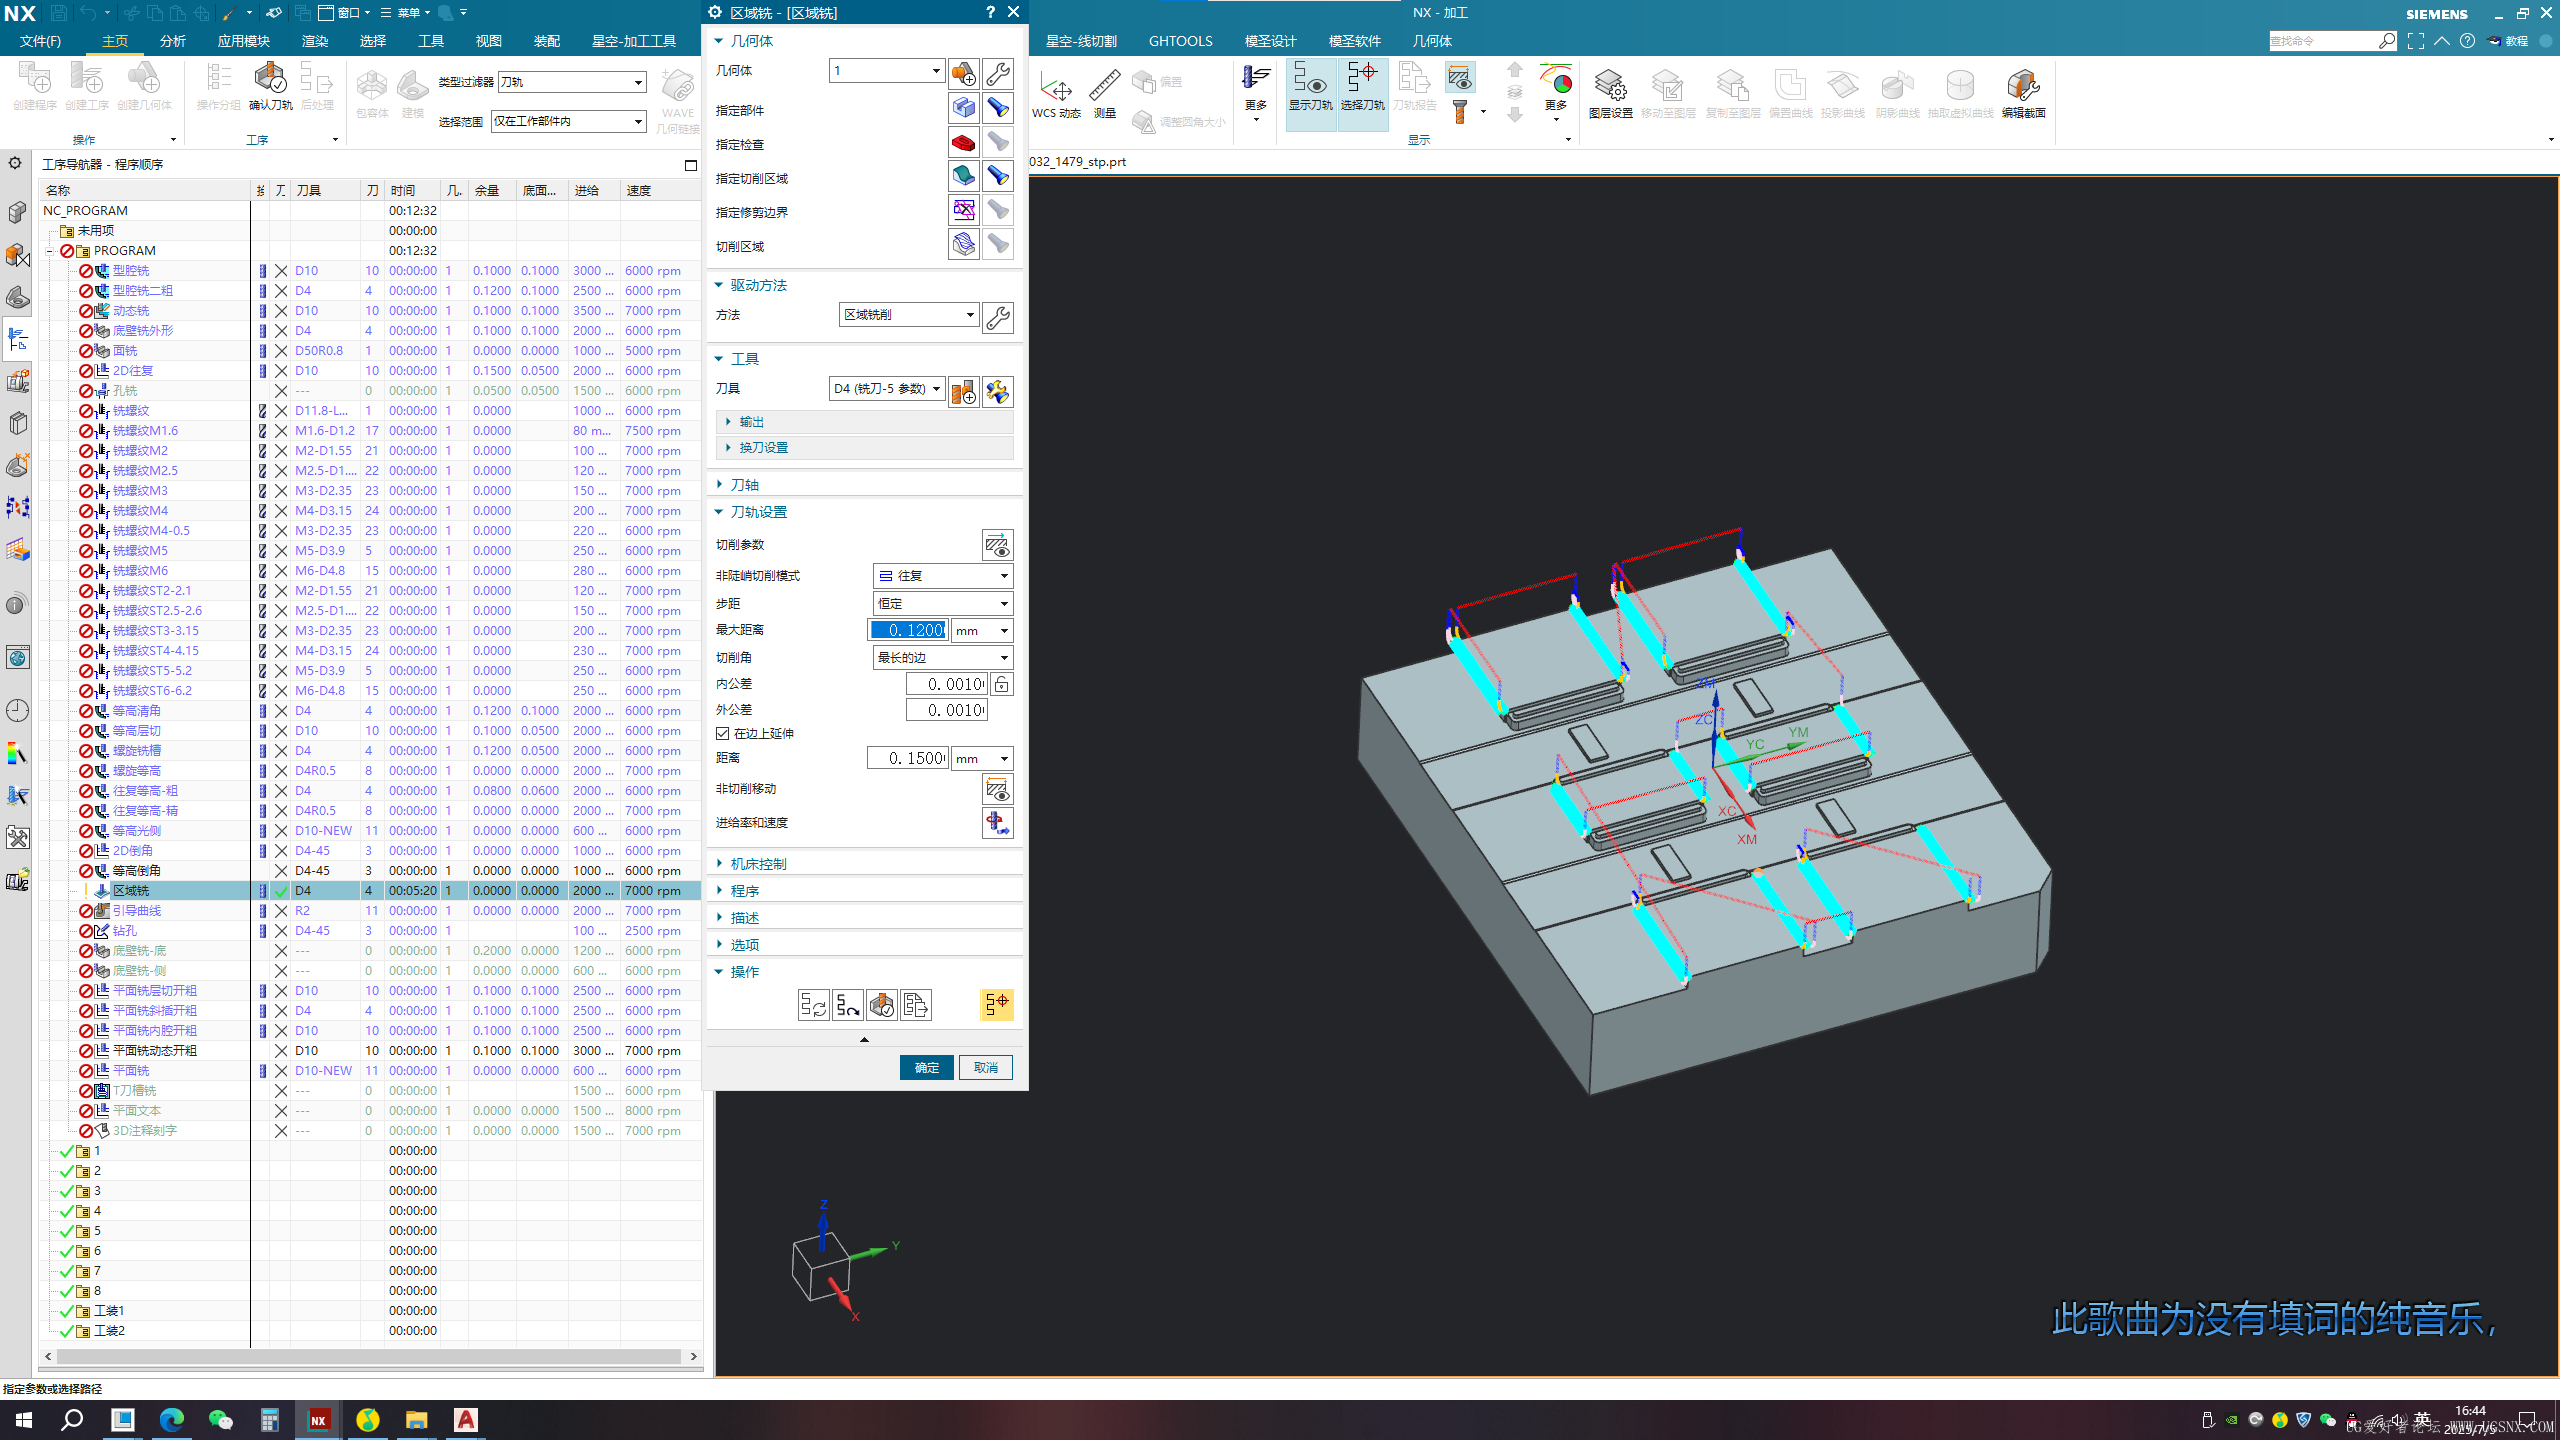Click the 确认刀轨 verify tool path ribbon icon
Viewport: 2560px width, 1440px height.
[270, 86]
